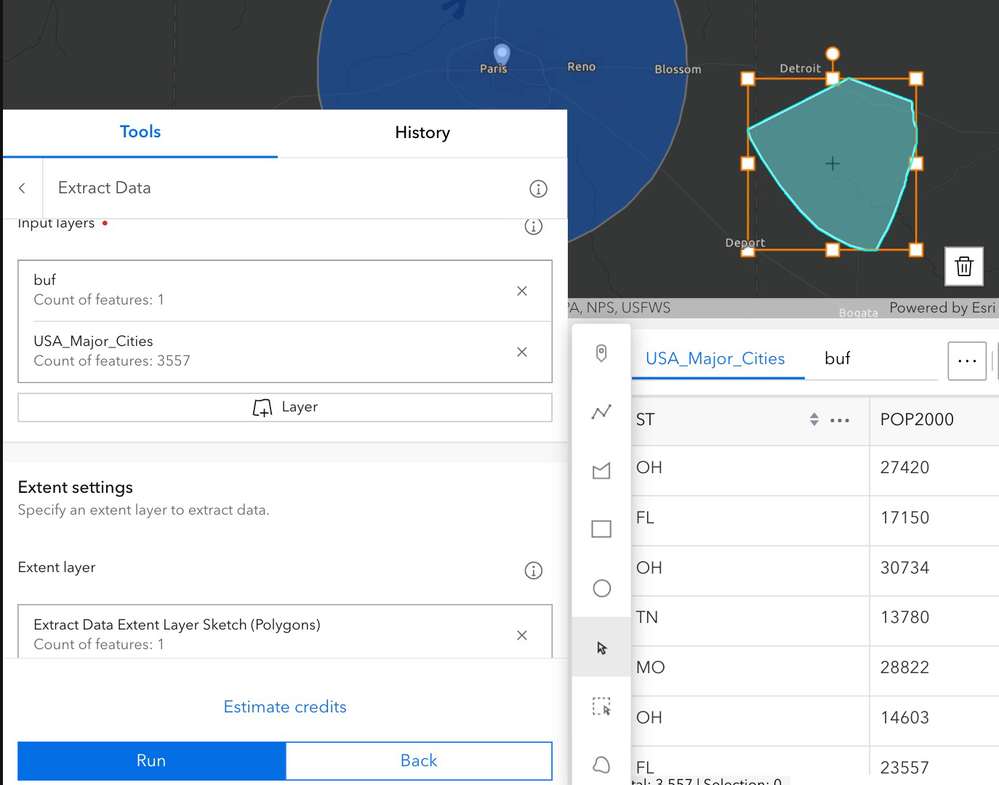The height and width of the screenshot is (785, 999).
Task: Click the Paris map pin
Action: pos(502,54)
